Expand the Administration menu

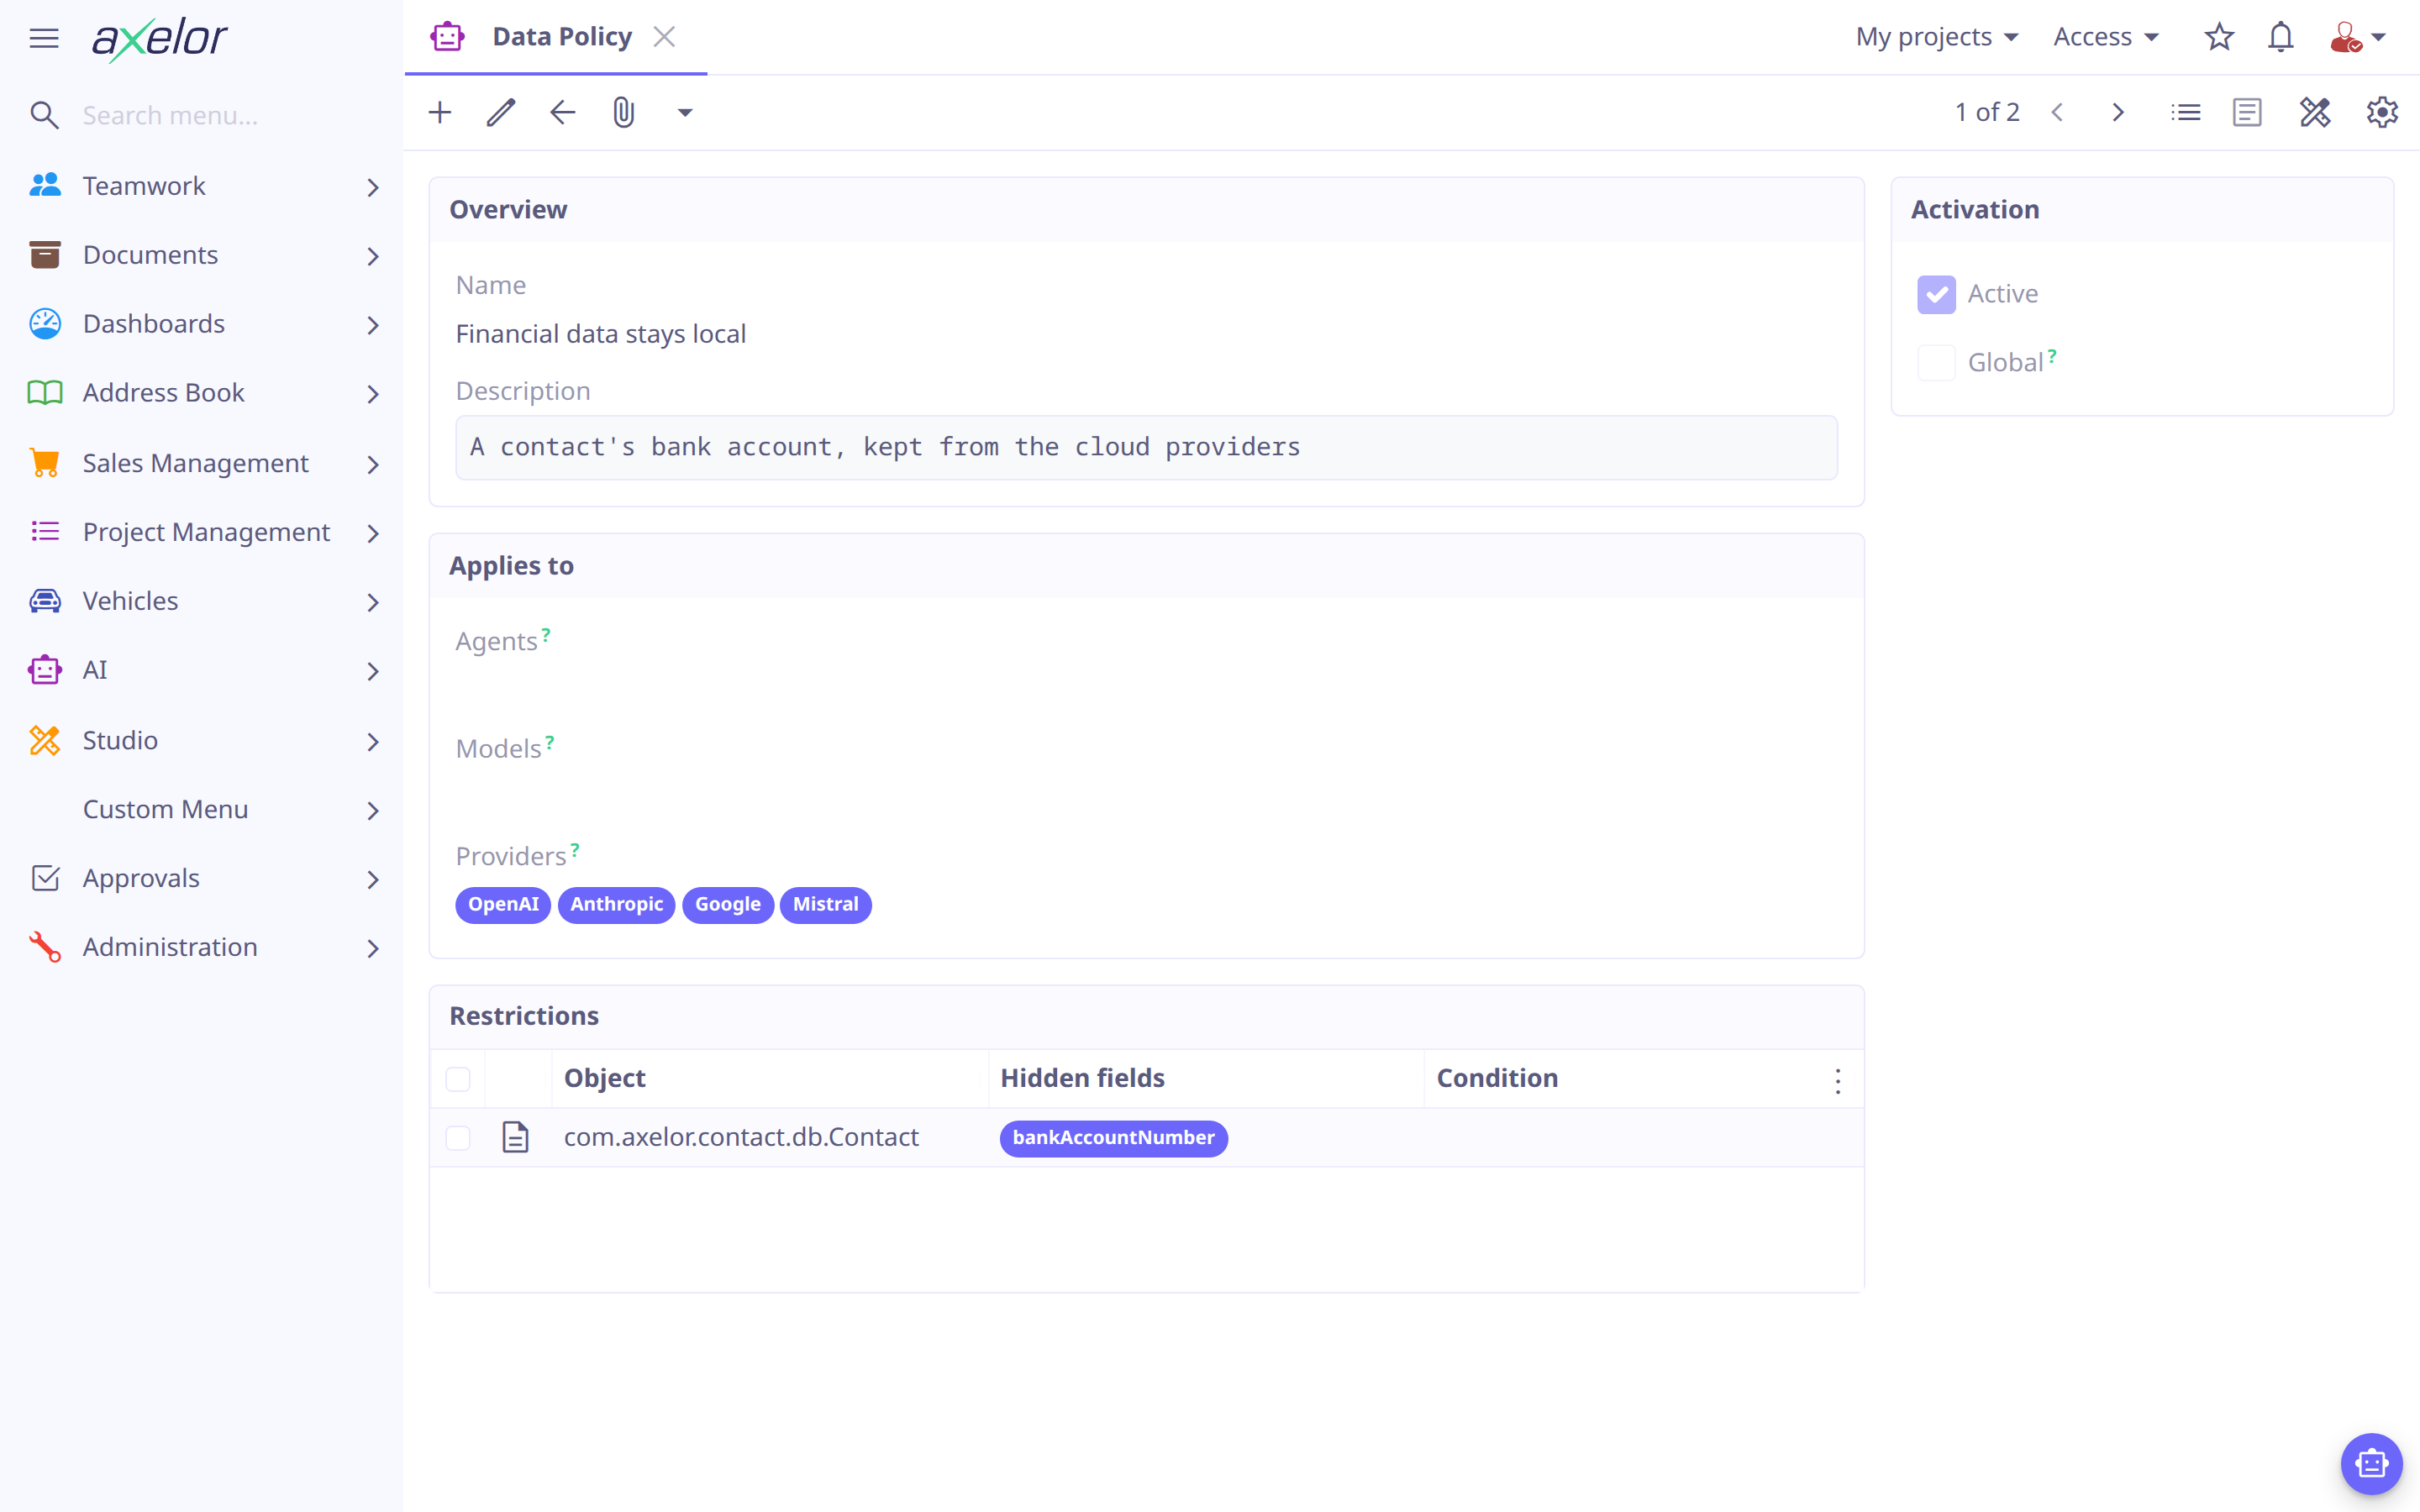pos(202,947)
